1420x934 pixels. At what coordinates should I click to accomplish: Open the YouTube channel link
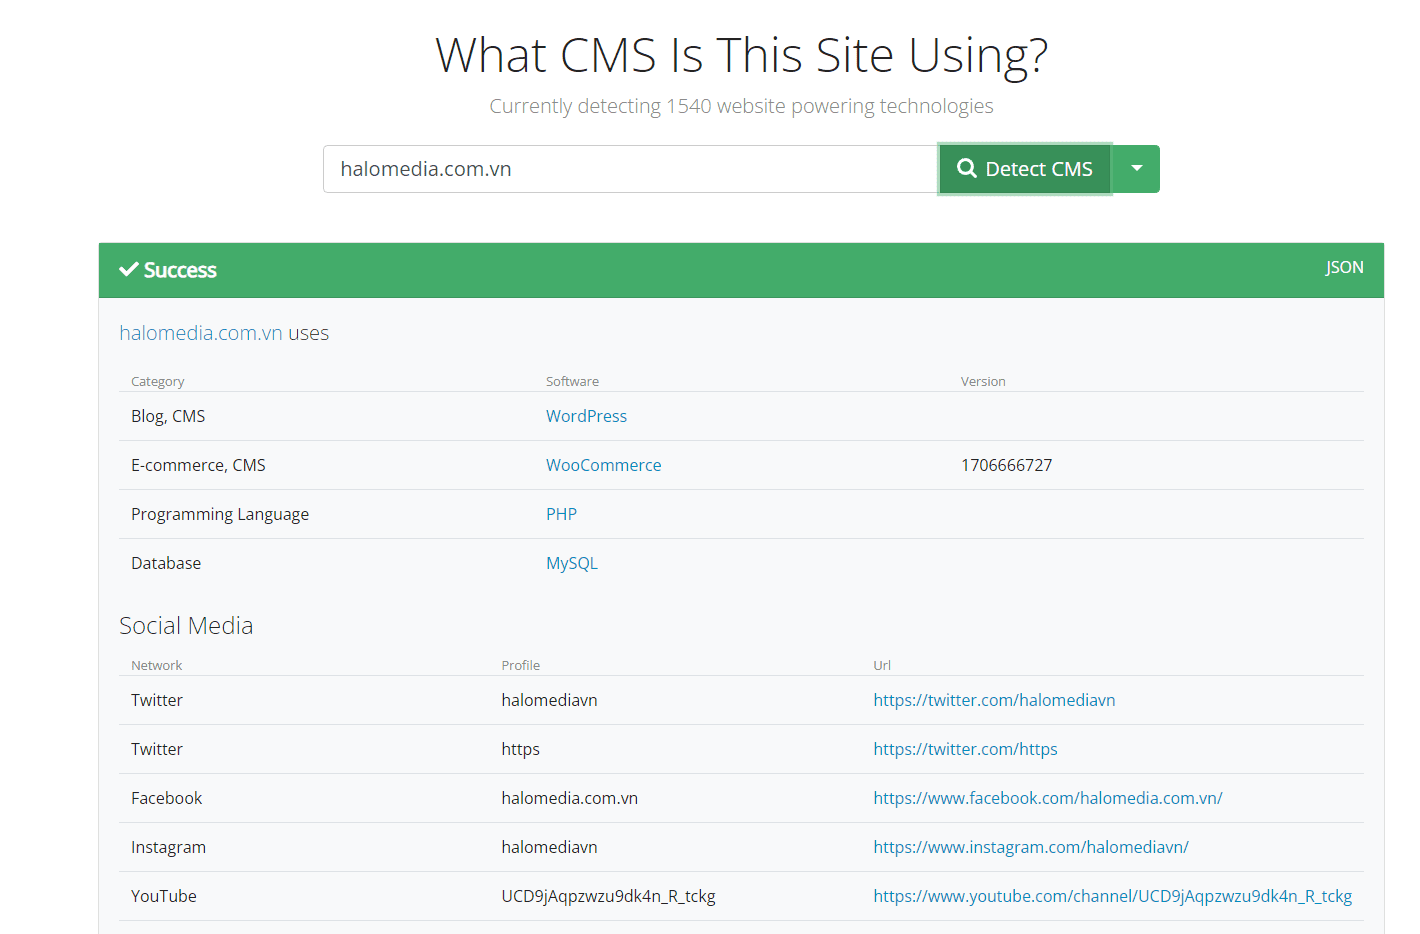pyautogui.click(x=1112, y=895)
